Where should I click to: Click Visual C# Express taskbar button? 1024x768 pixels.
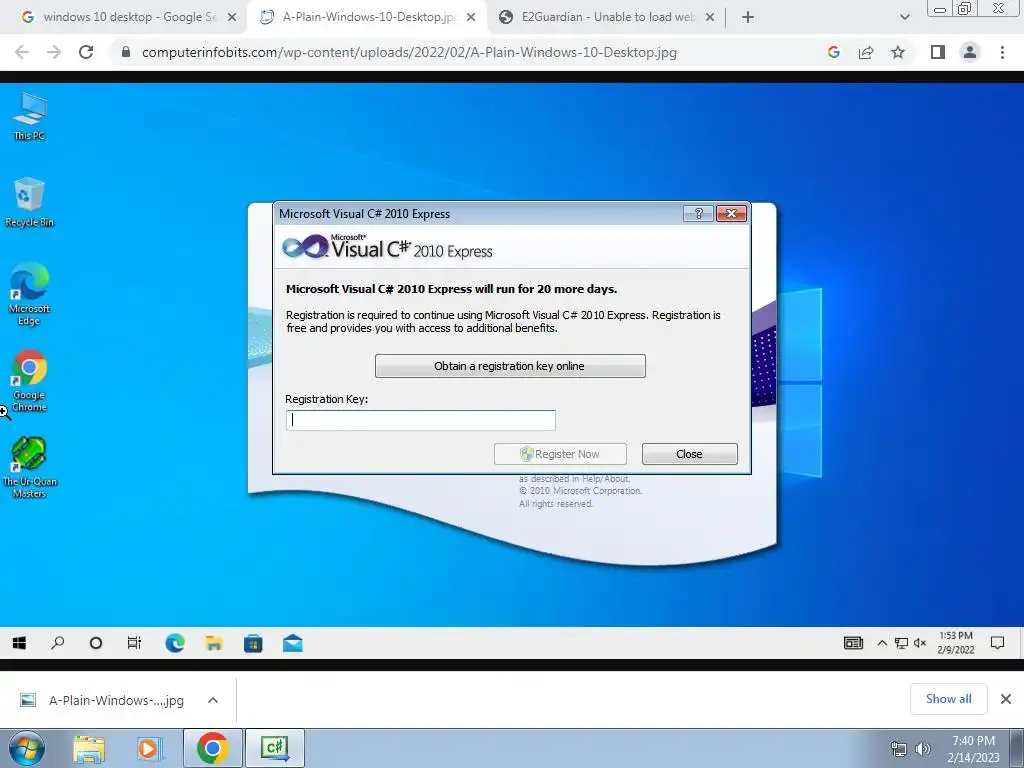(274, 748)
